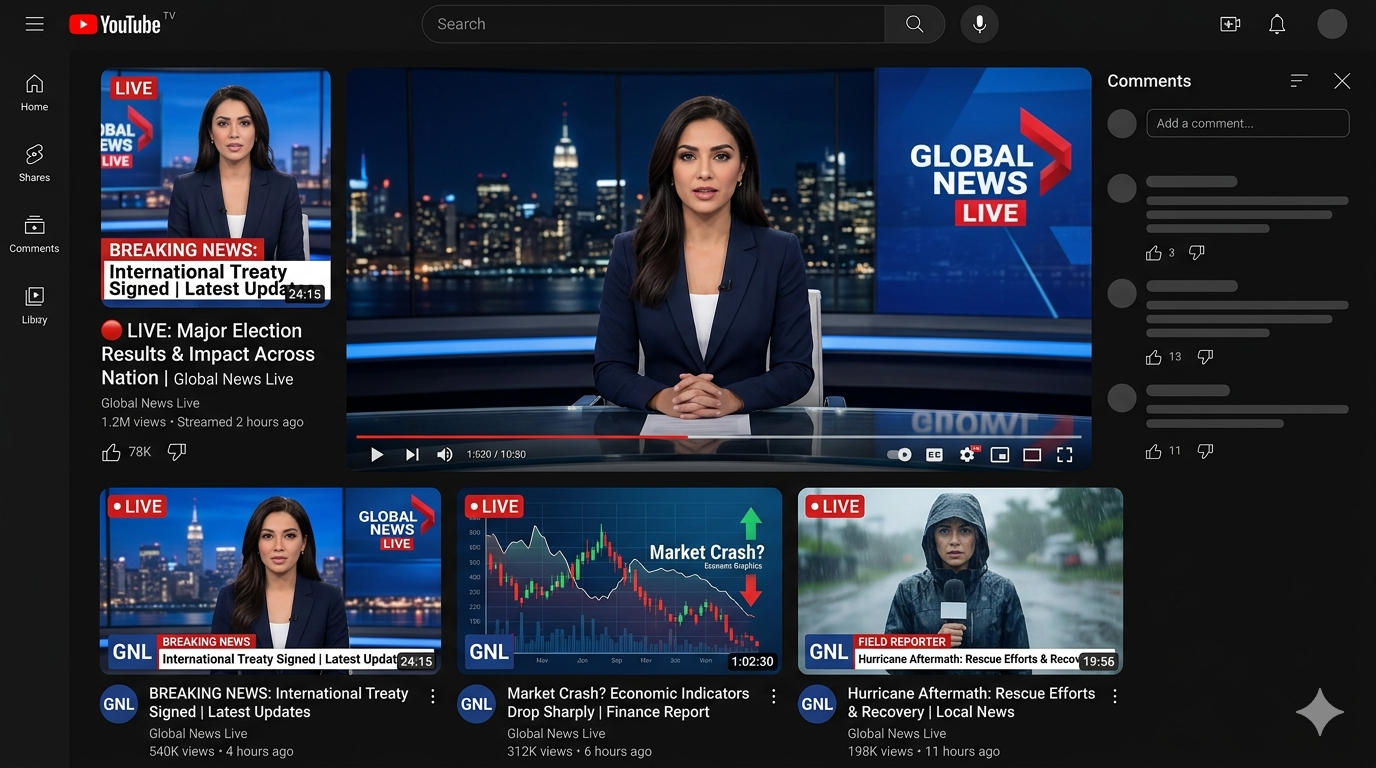Open Shares in the sidebar

pyautogui.click(x=34, y=163)
